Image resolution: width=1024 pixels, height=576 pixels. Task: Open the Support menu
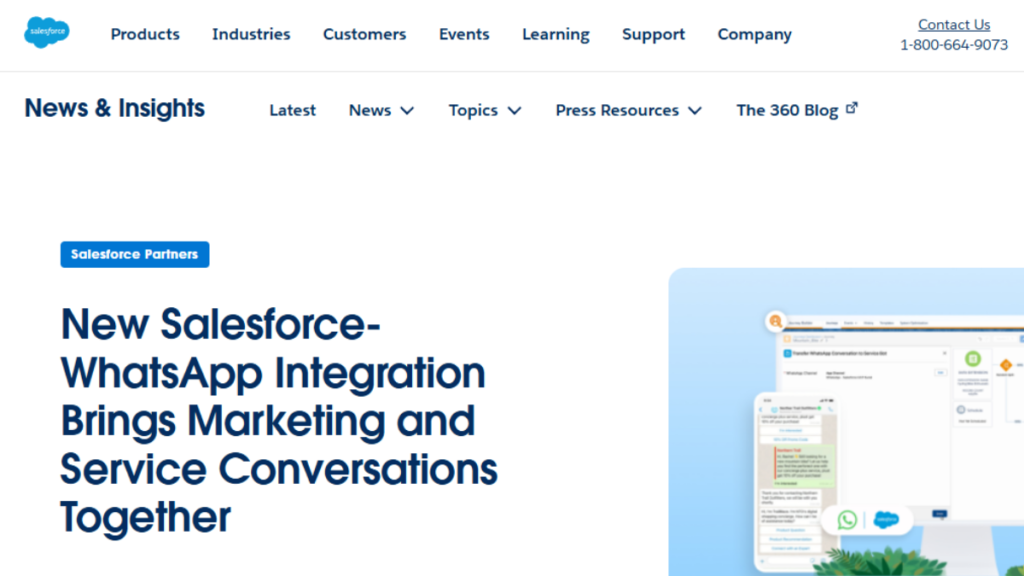pos(653,34)
